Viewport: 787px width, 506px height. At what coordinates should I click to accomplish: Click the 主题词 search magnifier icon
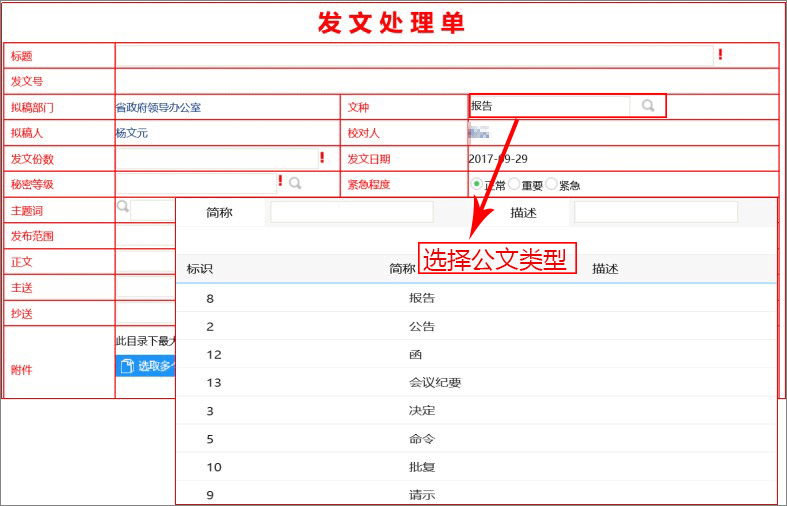(x=122, y=206)
